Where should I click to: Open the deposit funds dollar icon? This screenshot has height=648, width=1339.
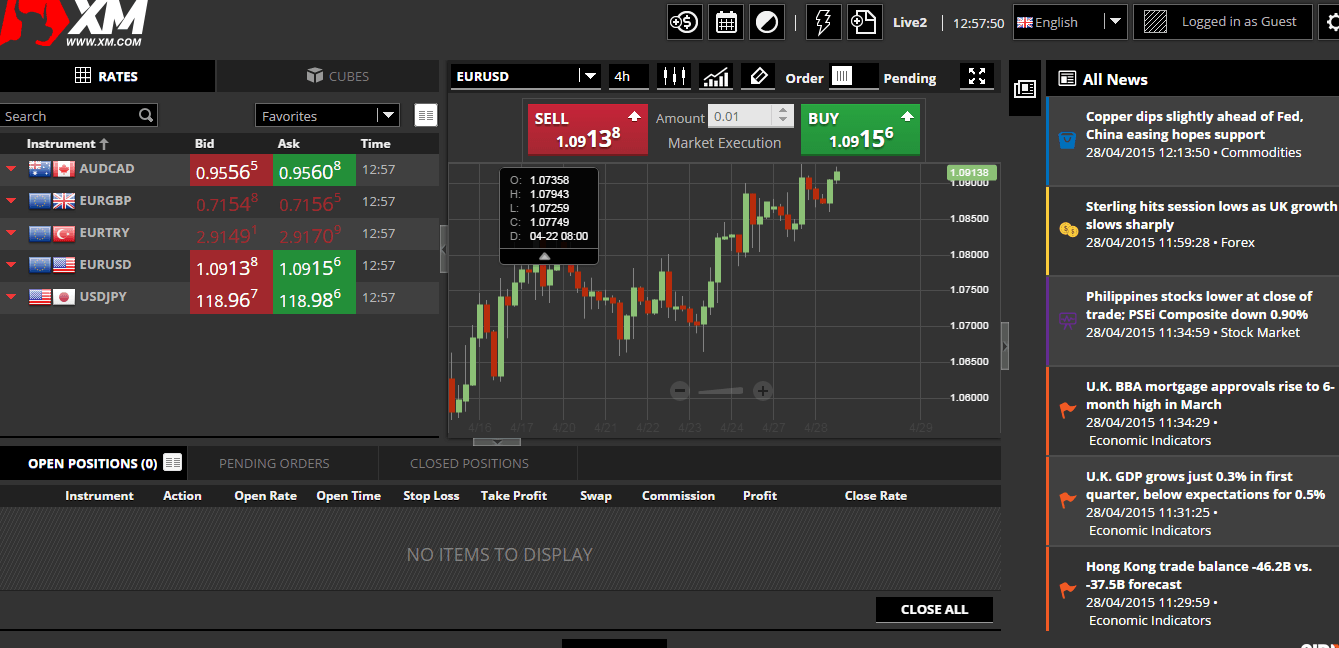pos(684,22)
